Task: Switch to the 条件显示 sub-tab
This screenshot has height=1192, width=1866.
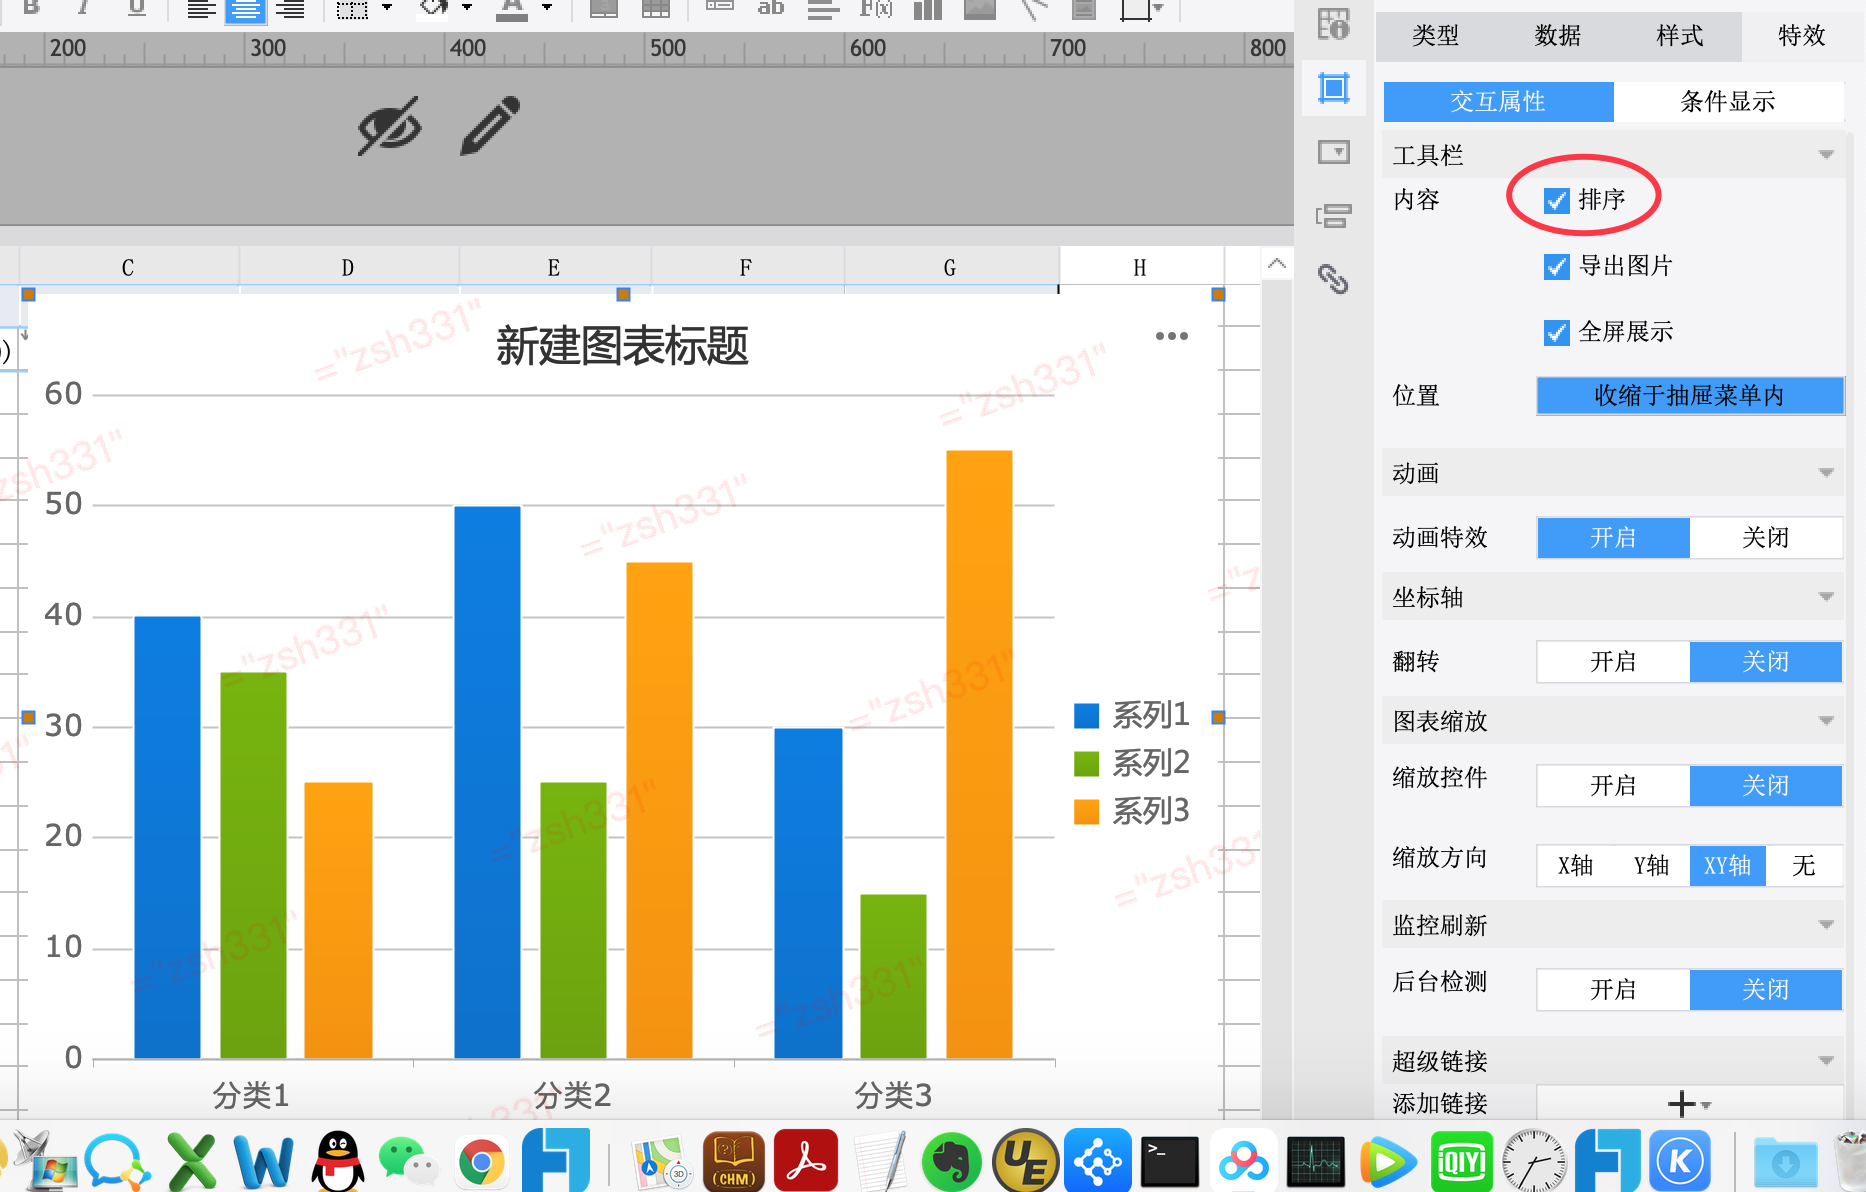Action: tap(1729, 102)
